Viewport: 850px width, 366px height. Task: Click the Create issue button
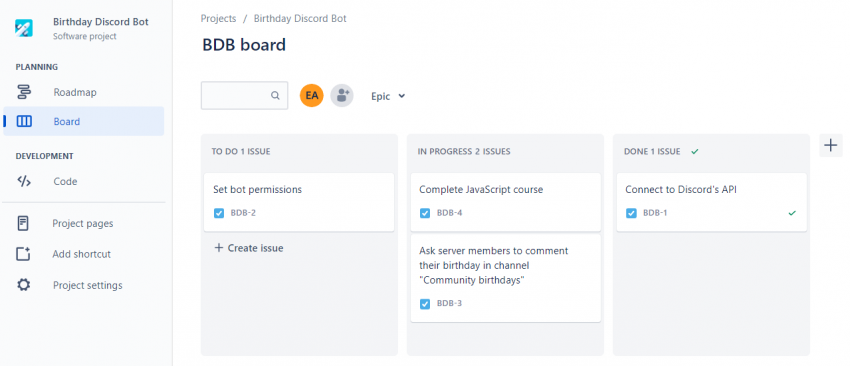249,248
